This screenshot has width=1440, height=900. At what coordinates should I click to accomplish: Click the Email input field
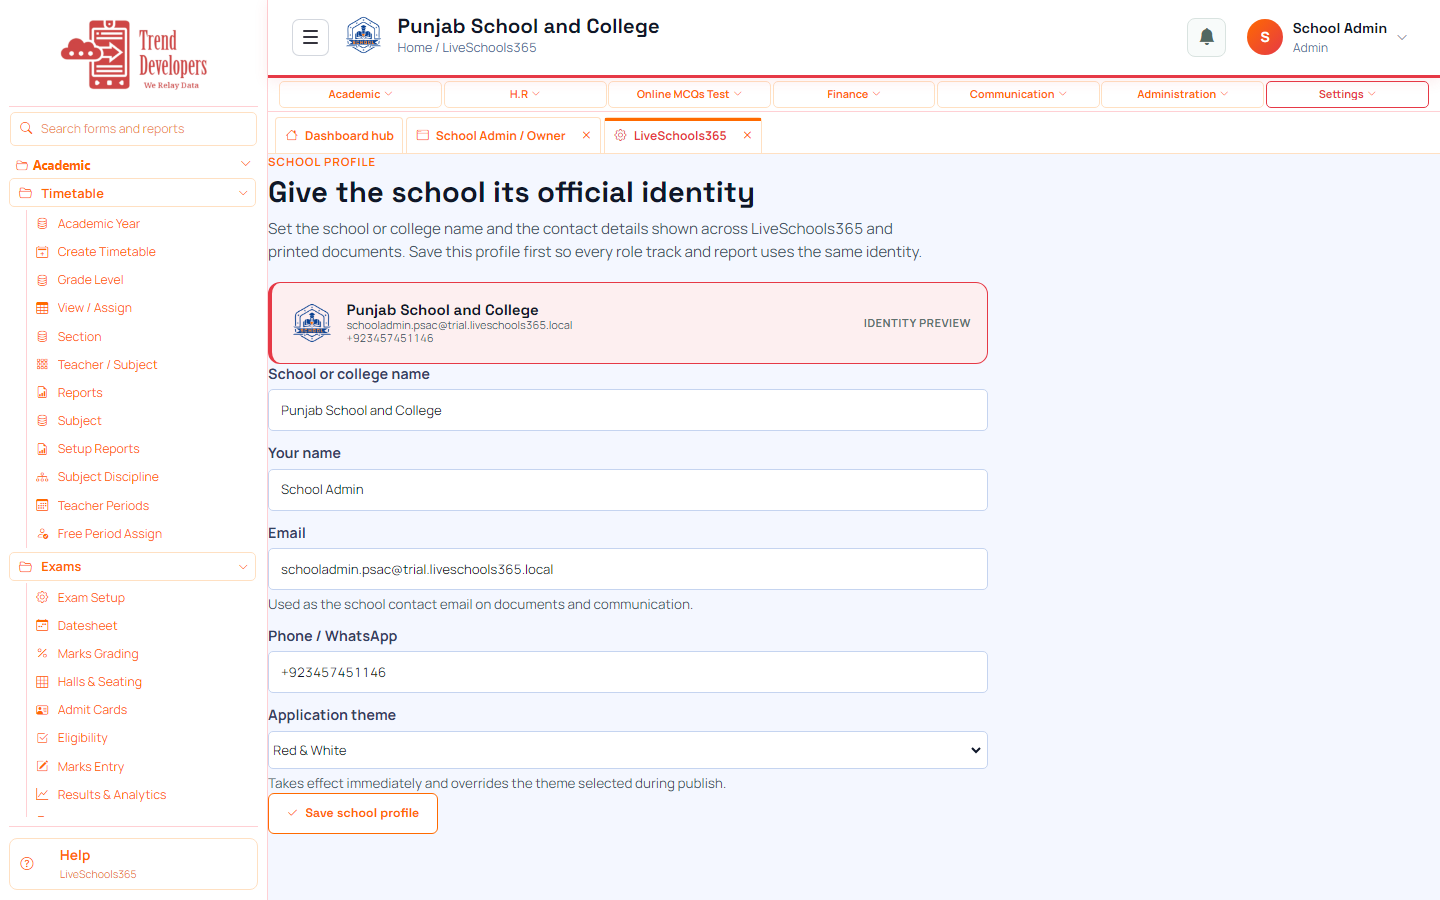628,569
